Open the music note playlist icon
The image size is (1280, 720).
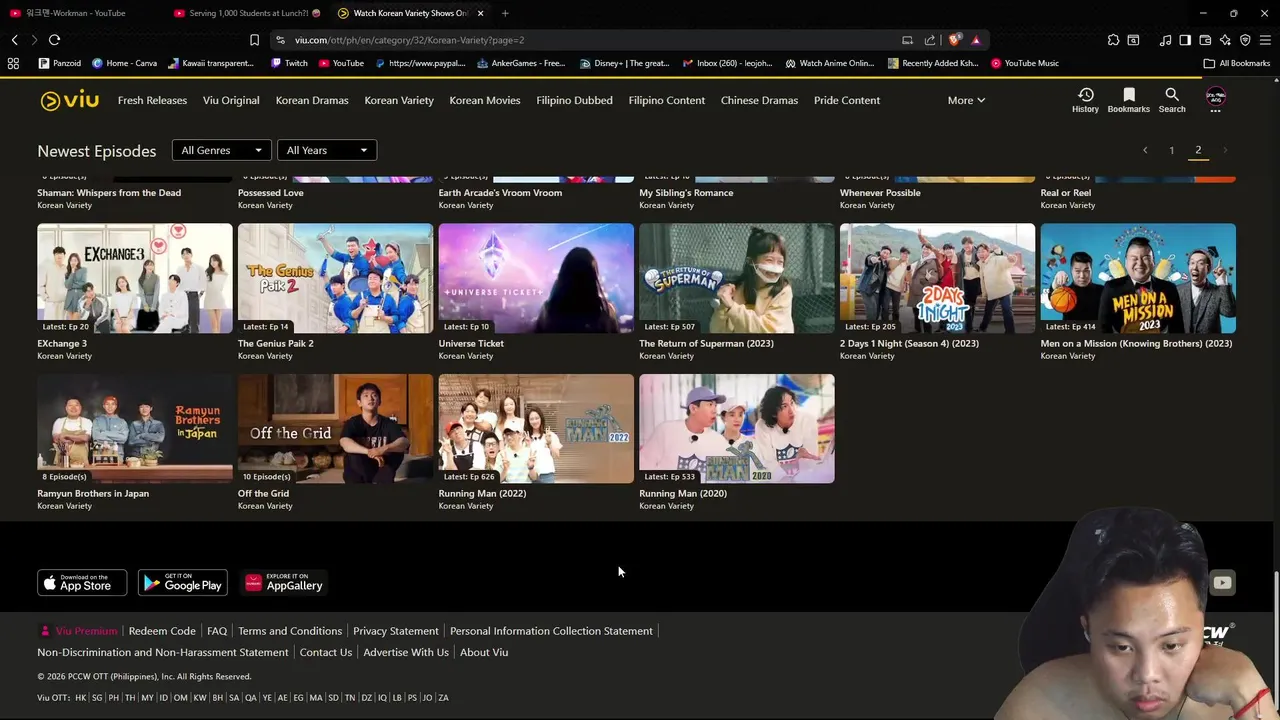(1165, 40)
